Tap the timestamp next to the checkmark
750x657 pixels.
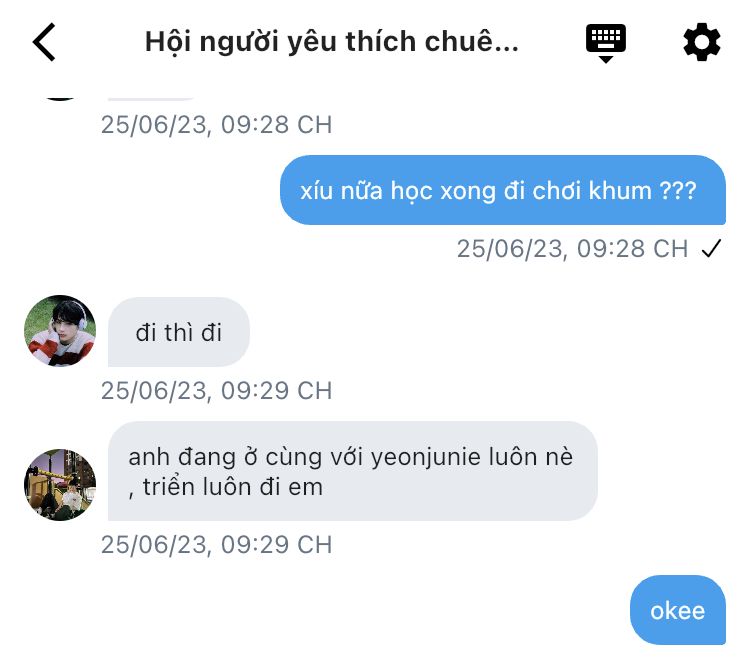coord(572,249)
